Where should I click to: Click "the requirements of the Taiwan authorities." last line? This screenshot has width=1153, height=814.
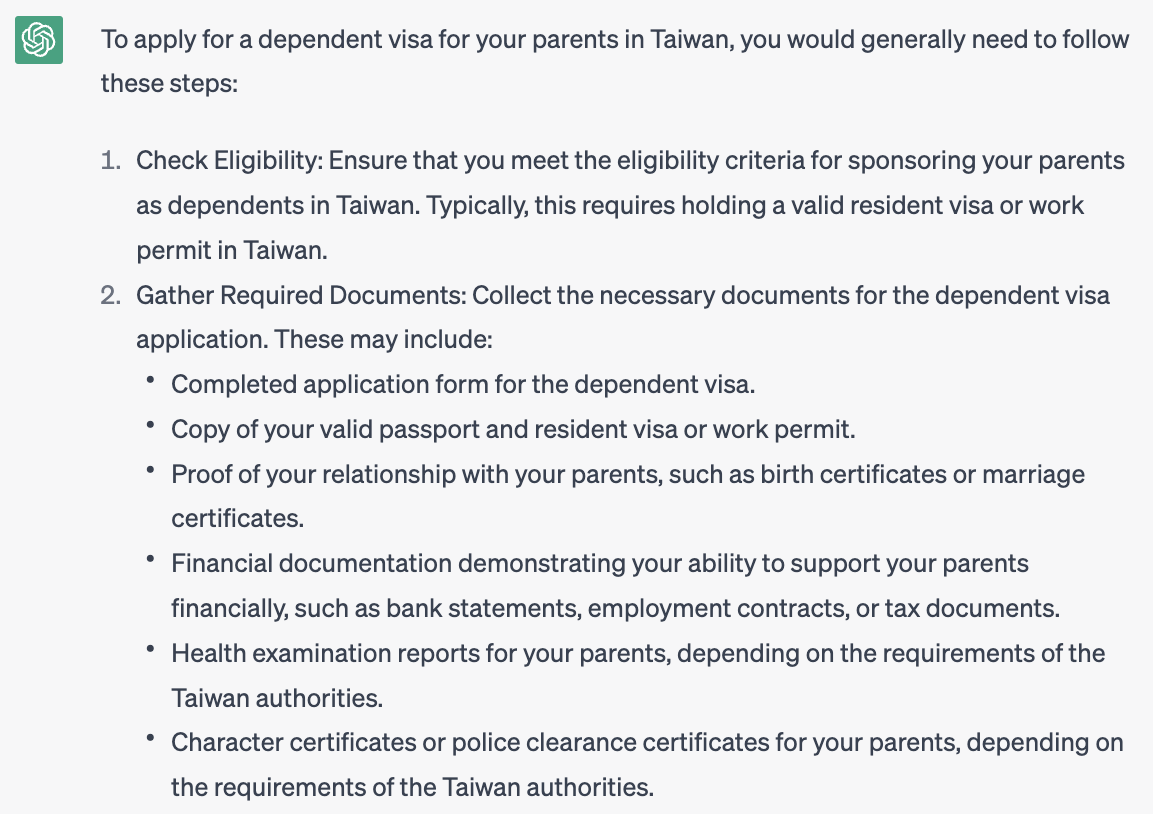(x=412, y=787)
